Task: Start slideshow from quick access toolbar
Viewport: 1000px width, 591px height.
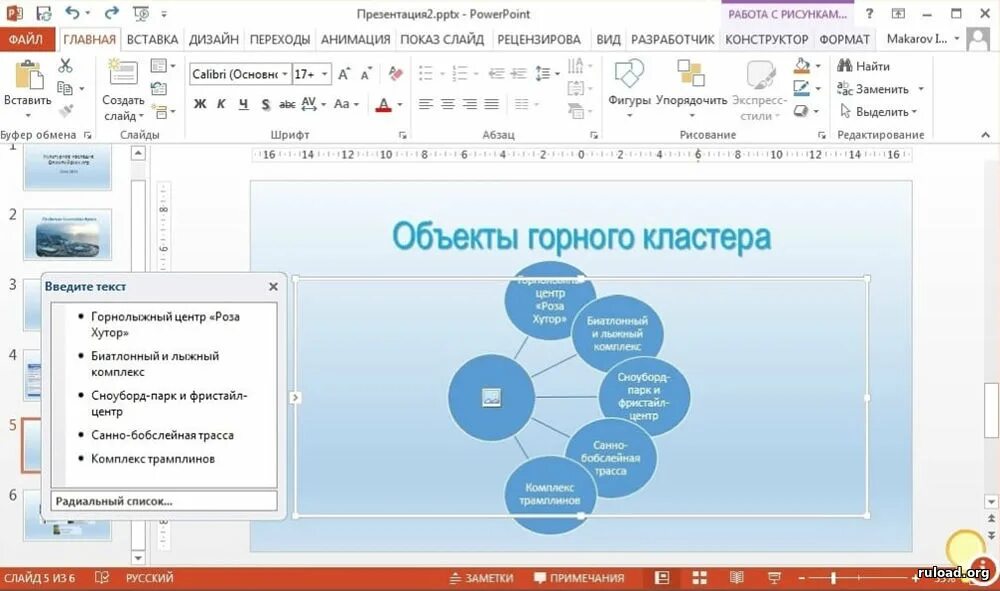Action: [141, 13]
